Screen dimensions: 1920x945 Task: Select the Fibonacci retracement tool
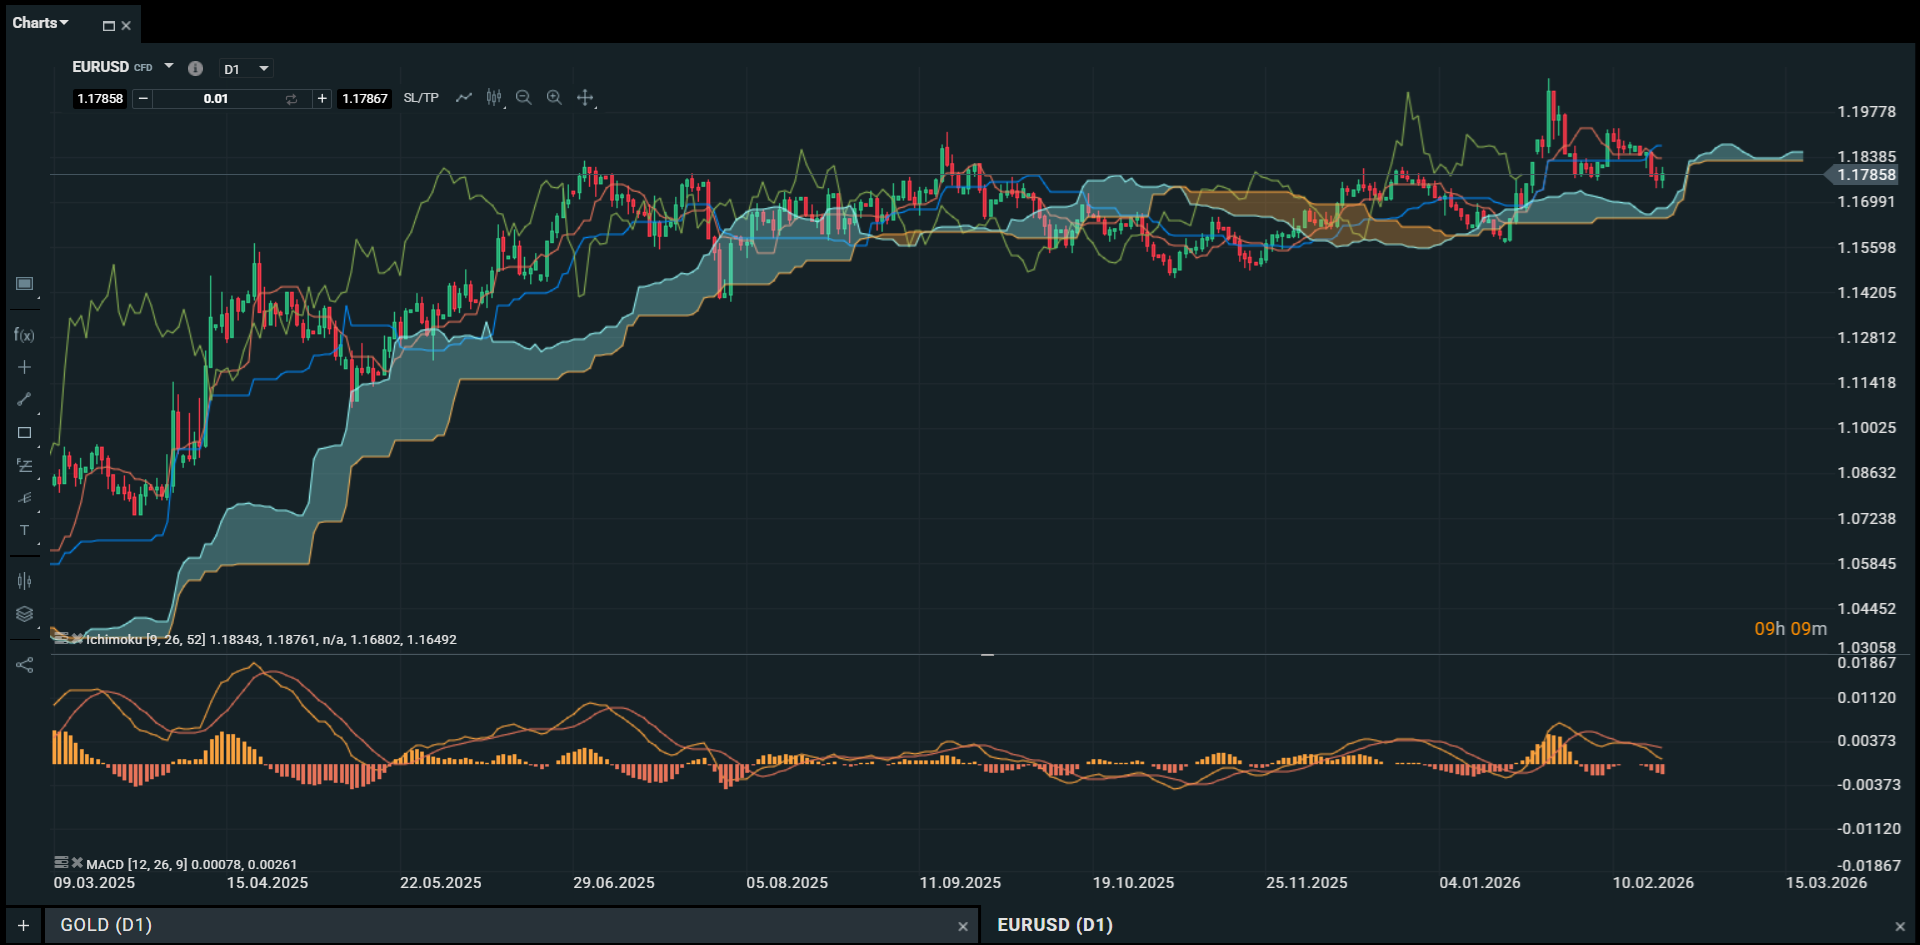click(x=25, y=466)
